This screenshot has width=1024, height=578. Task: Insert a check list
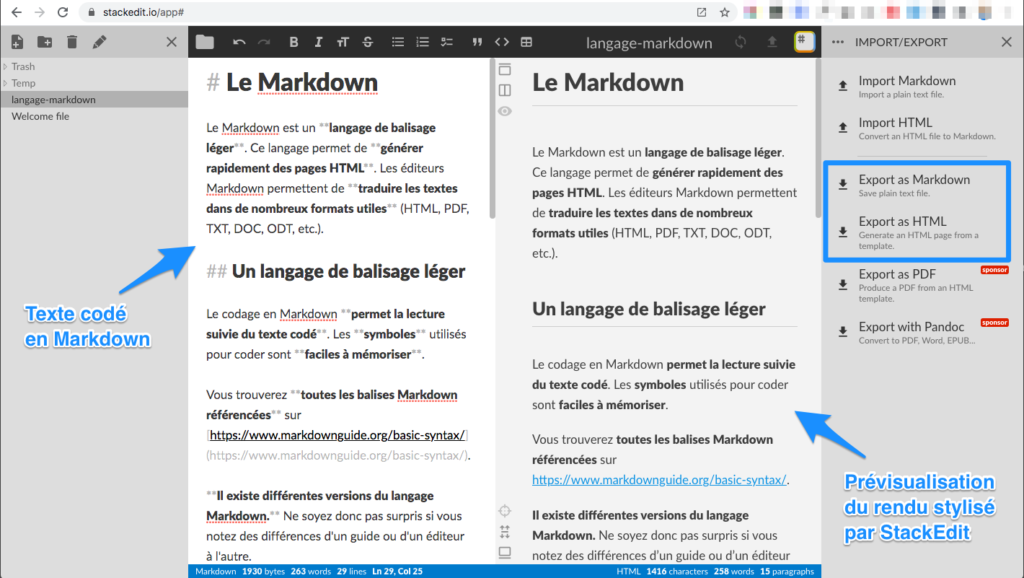447,42
